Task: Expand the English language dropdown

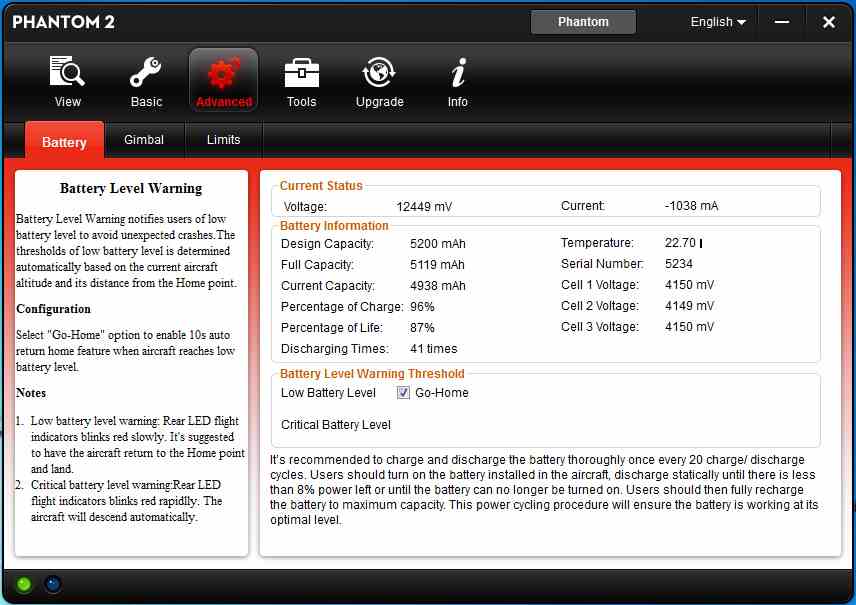Action: 718,22
